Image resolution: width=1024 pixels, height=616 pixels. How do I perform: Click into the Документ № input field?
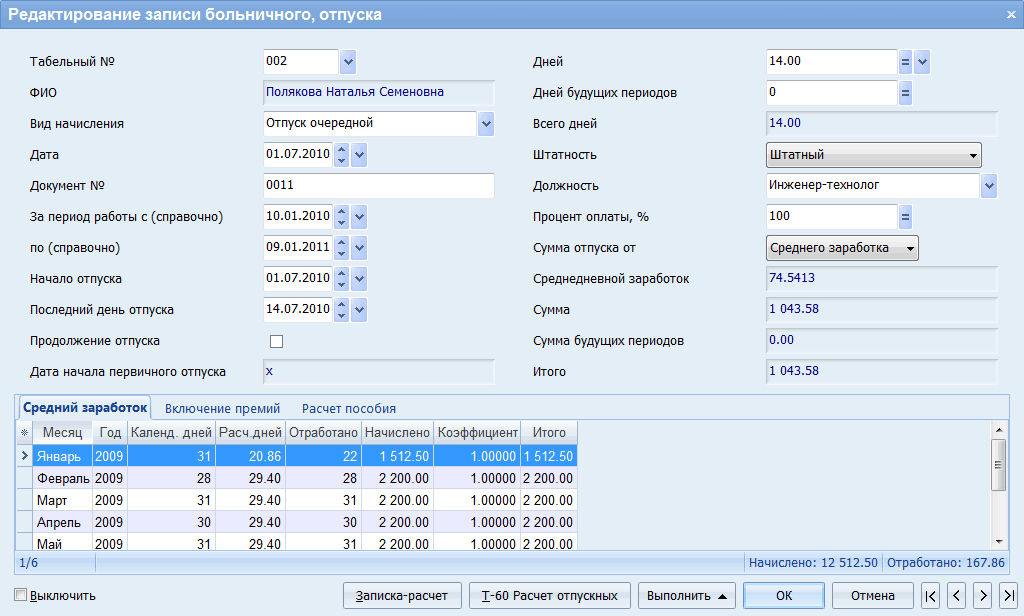click(378, 186)
